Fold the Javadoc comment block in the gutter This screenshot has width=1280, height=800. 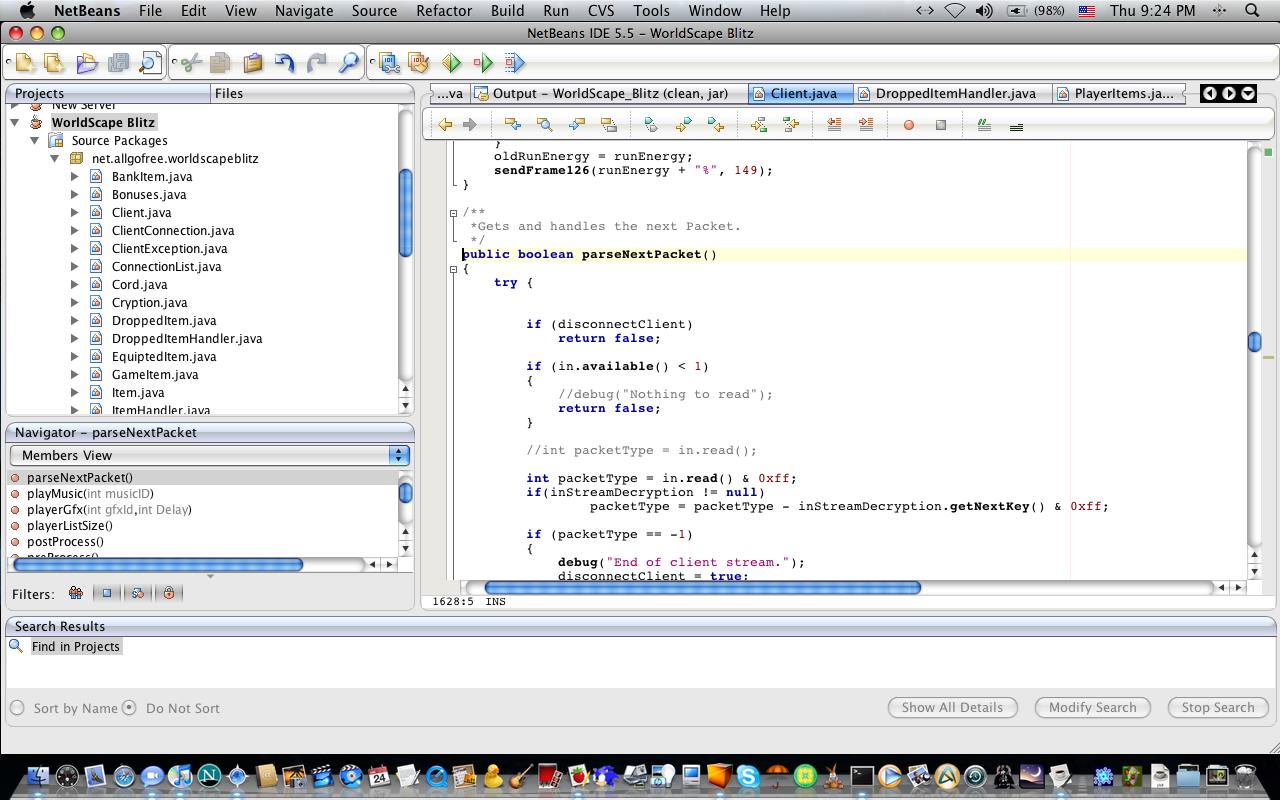453,213
